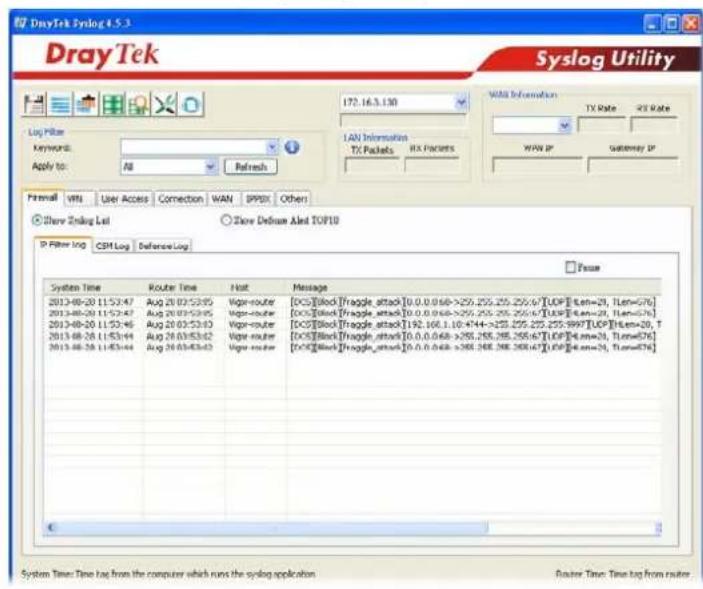Select the Show Syslog List radio button
The width and height of the screenshot is (703, 589).
click(37, 220)
